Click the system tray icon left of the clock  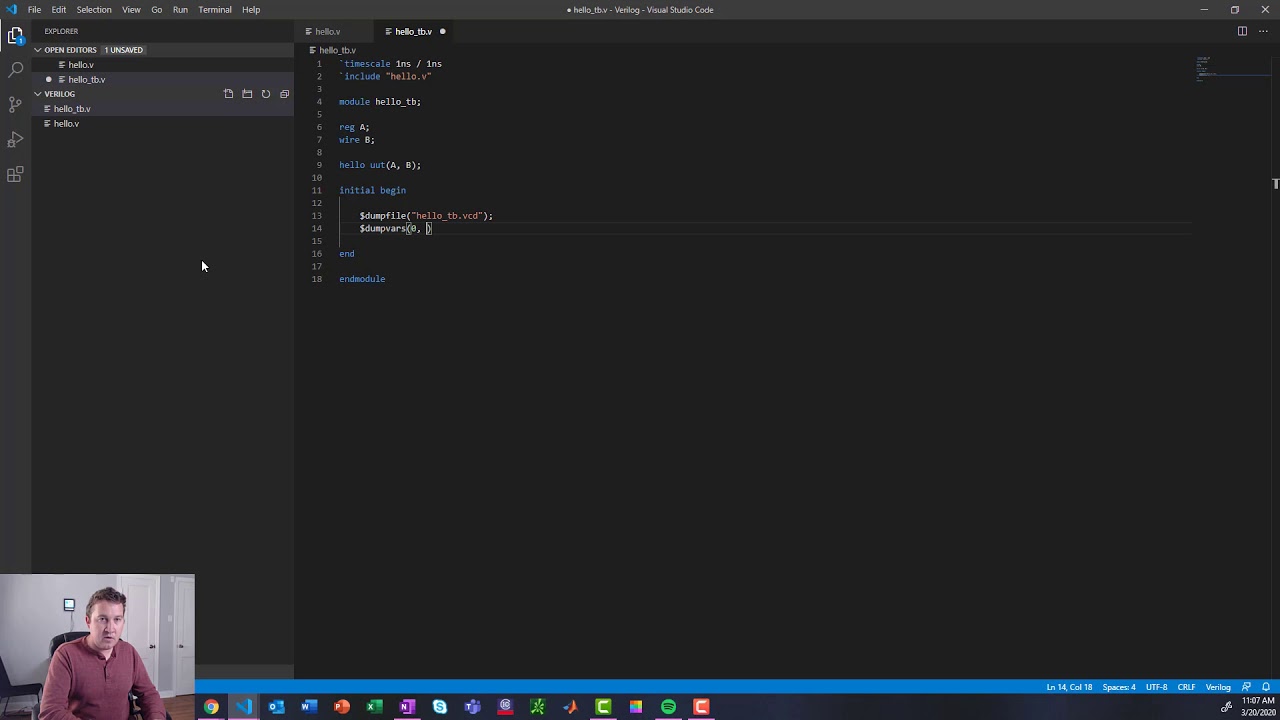(1227, 707)
